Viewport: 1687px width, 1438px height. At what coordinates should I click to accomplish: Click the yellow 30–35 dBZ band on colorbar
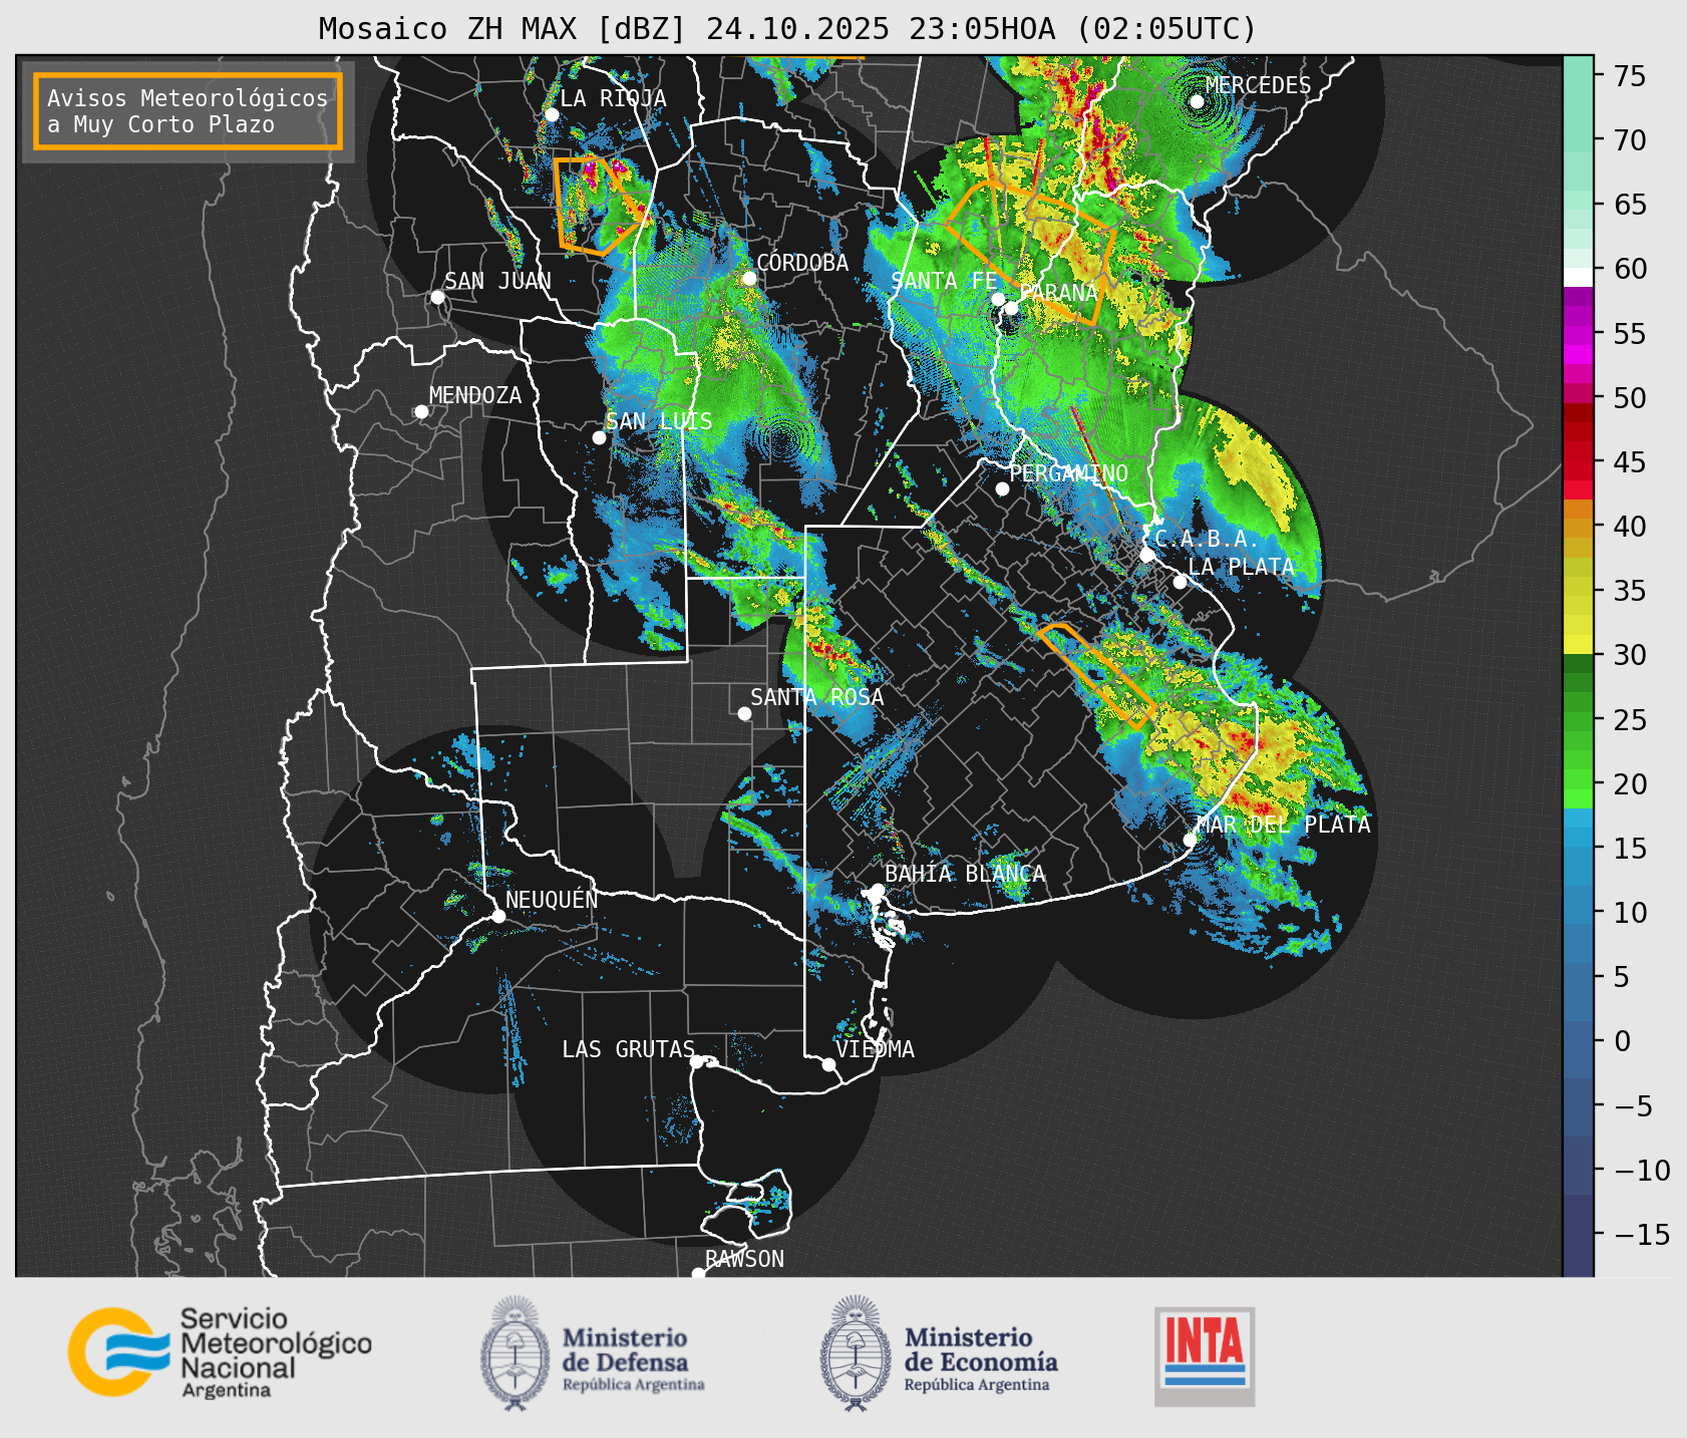click(1578, 622)
